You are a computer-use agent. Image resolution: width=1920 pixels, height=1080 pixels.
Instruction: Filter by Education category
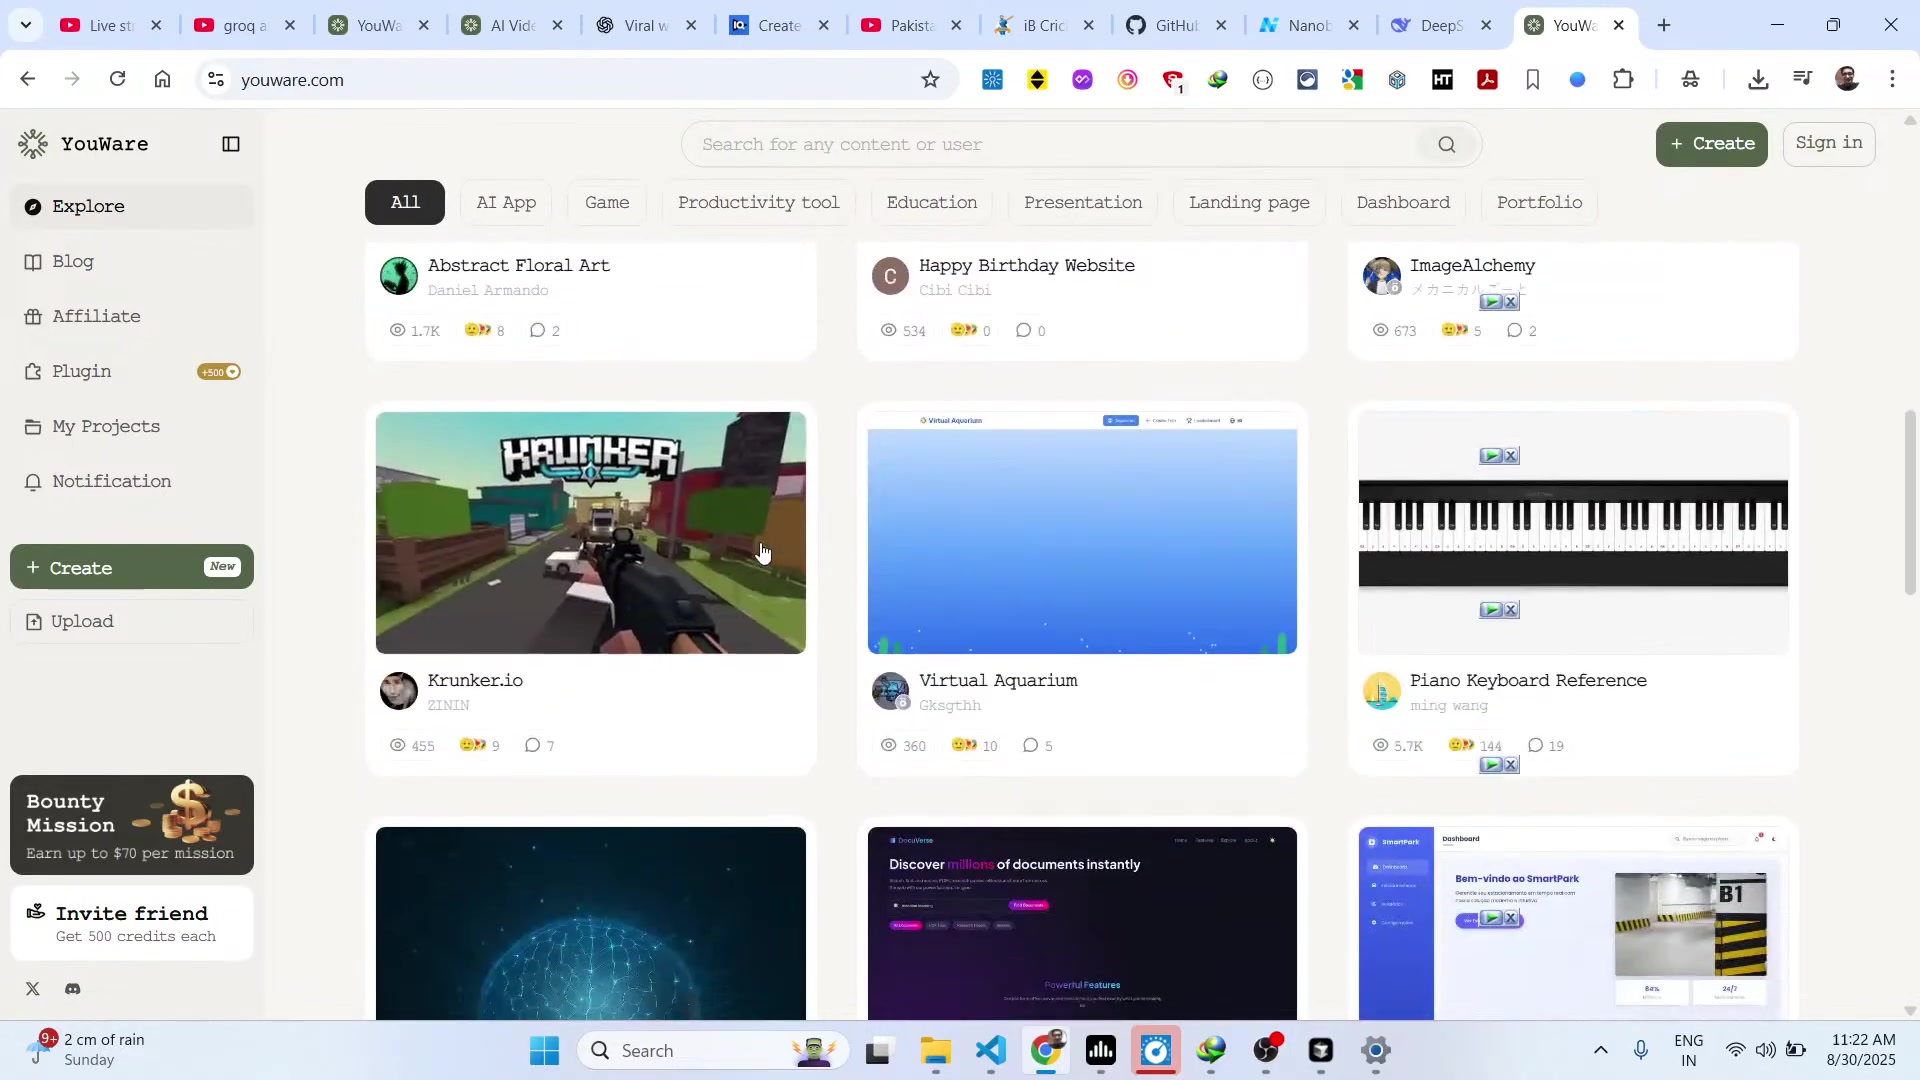932,202
